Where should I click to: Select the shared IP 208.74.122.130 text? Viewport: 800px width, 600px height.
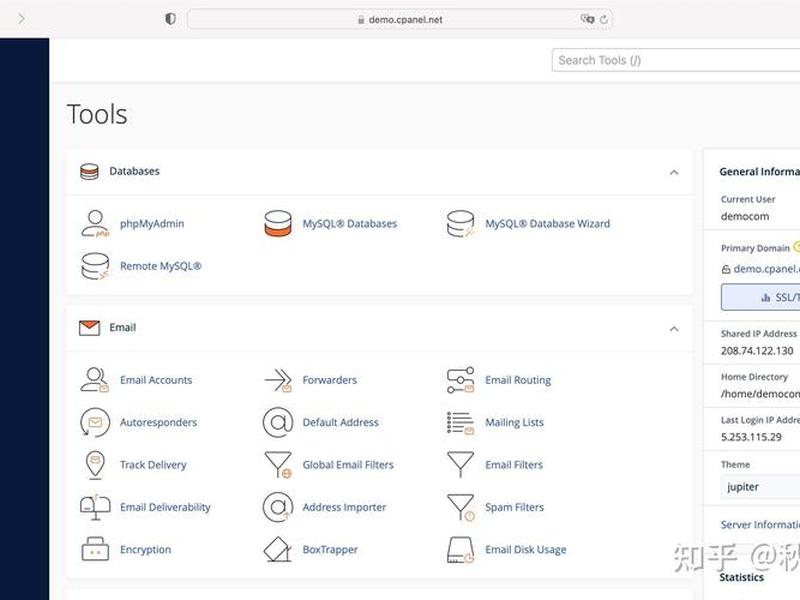tap(757, 351)
